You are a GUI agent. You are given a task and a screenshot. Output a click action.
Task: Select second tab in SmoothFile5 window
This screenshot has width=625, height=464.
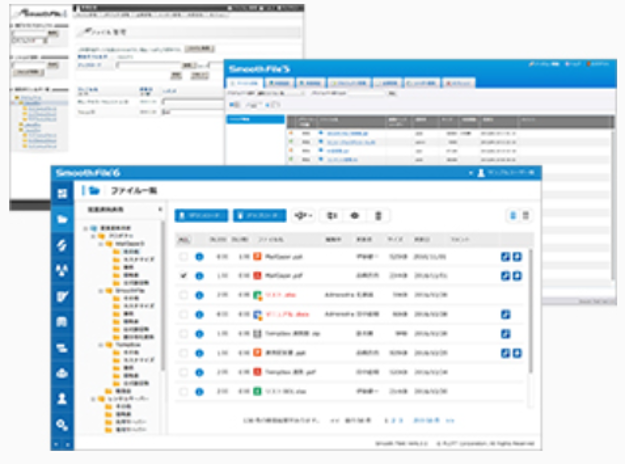[279, 83]
